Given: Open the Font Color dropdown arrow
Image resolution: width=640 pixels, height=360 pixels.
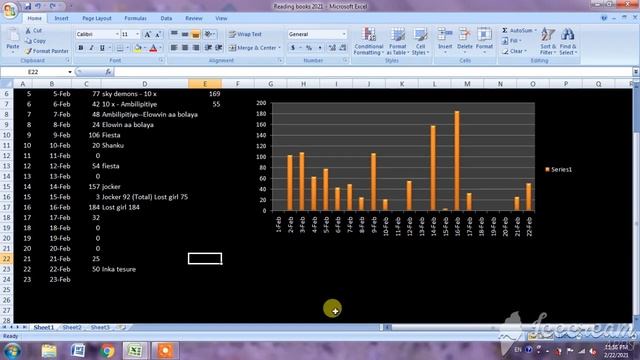Looking at the screenshot, I should (160, 48).
